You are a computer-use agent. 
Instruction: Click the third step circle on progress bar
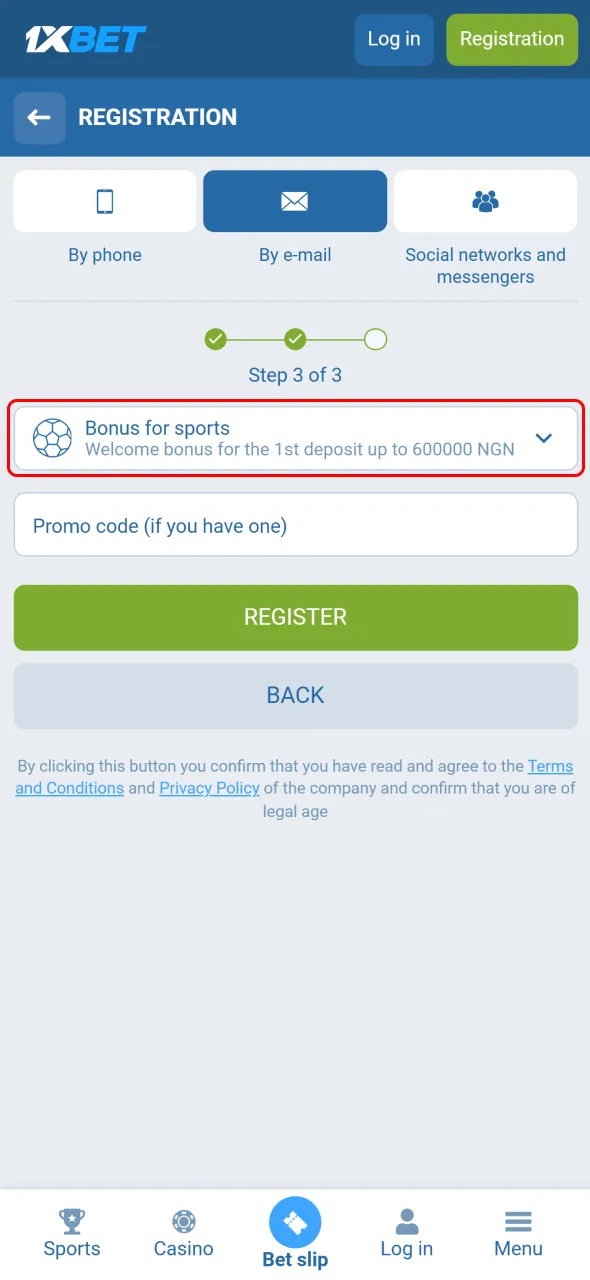[375, 339]
